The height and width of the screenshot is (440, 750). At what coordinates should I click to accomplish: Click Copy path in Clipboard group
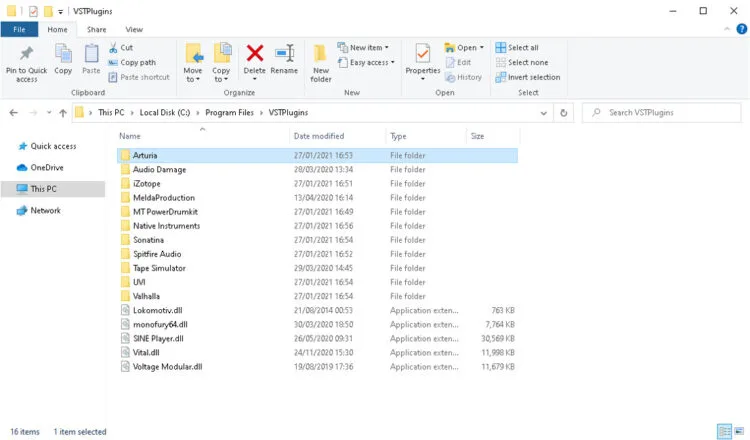click(x=132, y=62)
